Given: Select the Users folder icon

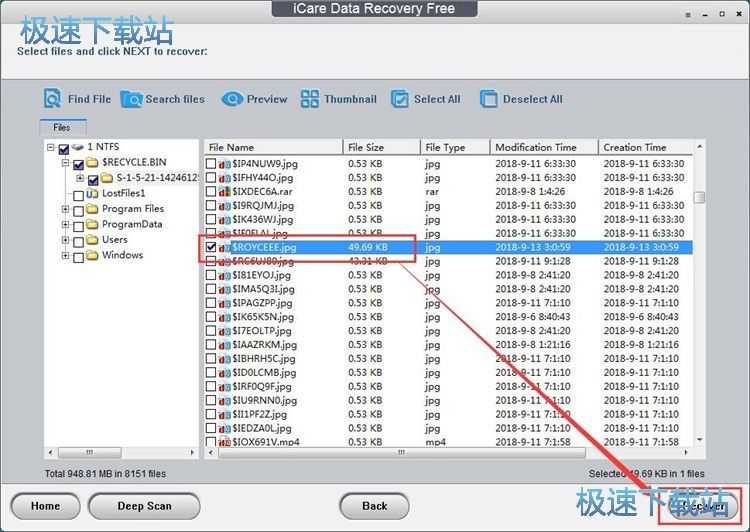Looking at the screenshot, I should point(92,239).
